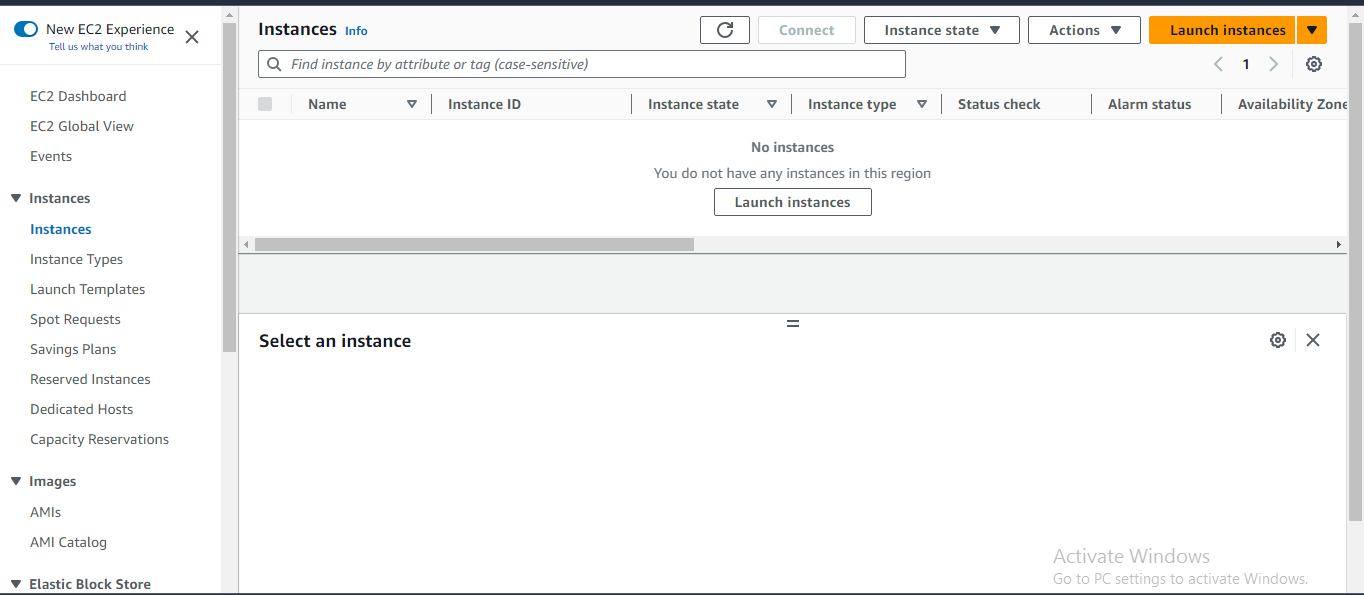Tick the select-all instances checkbox
This screenshot has height=595, width=1364.
tap(265, 104)
